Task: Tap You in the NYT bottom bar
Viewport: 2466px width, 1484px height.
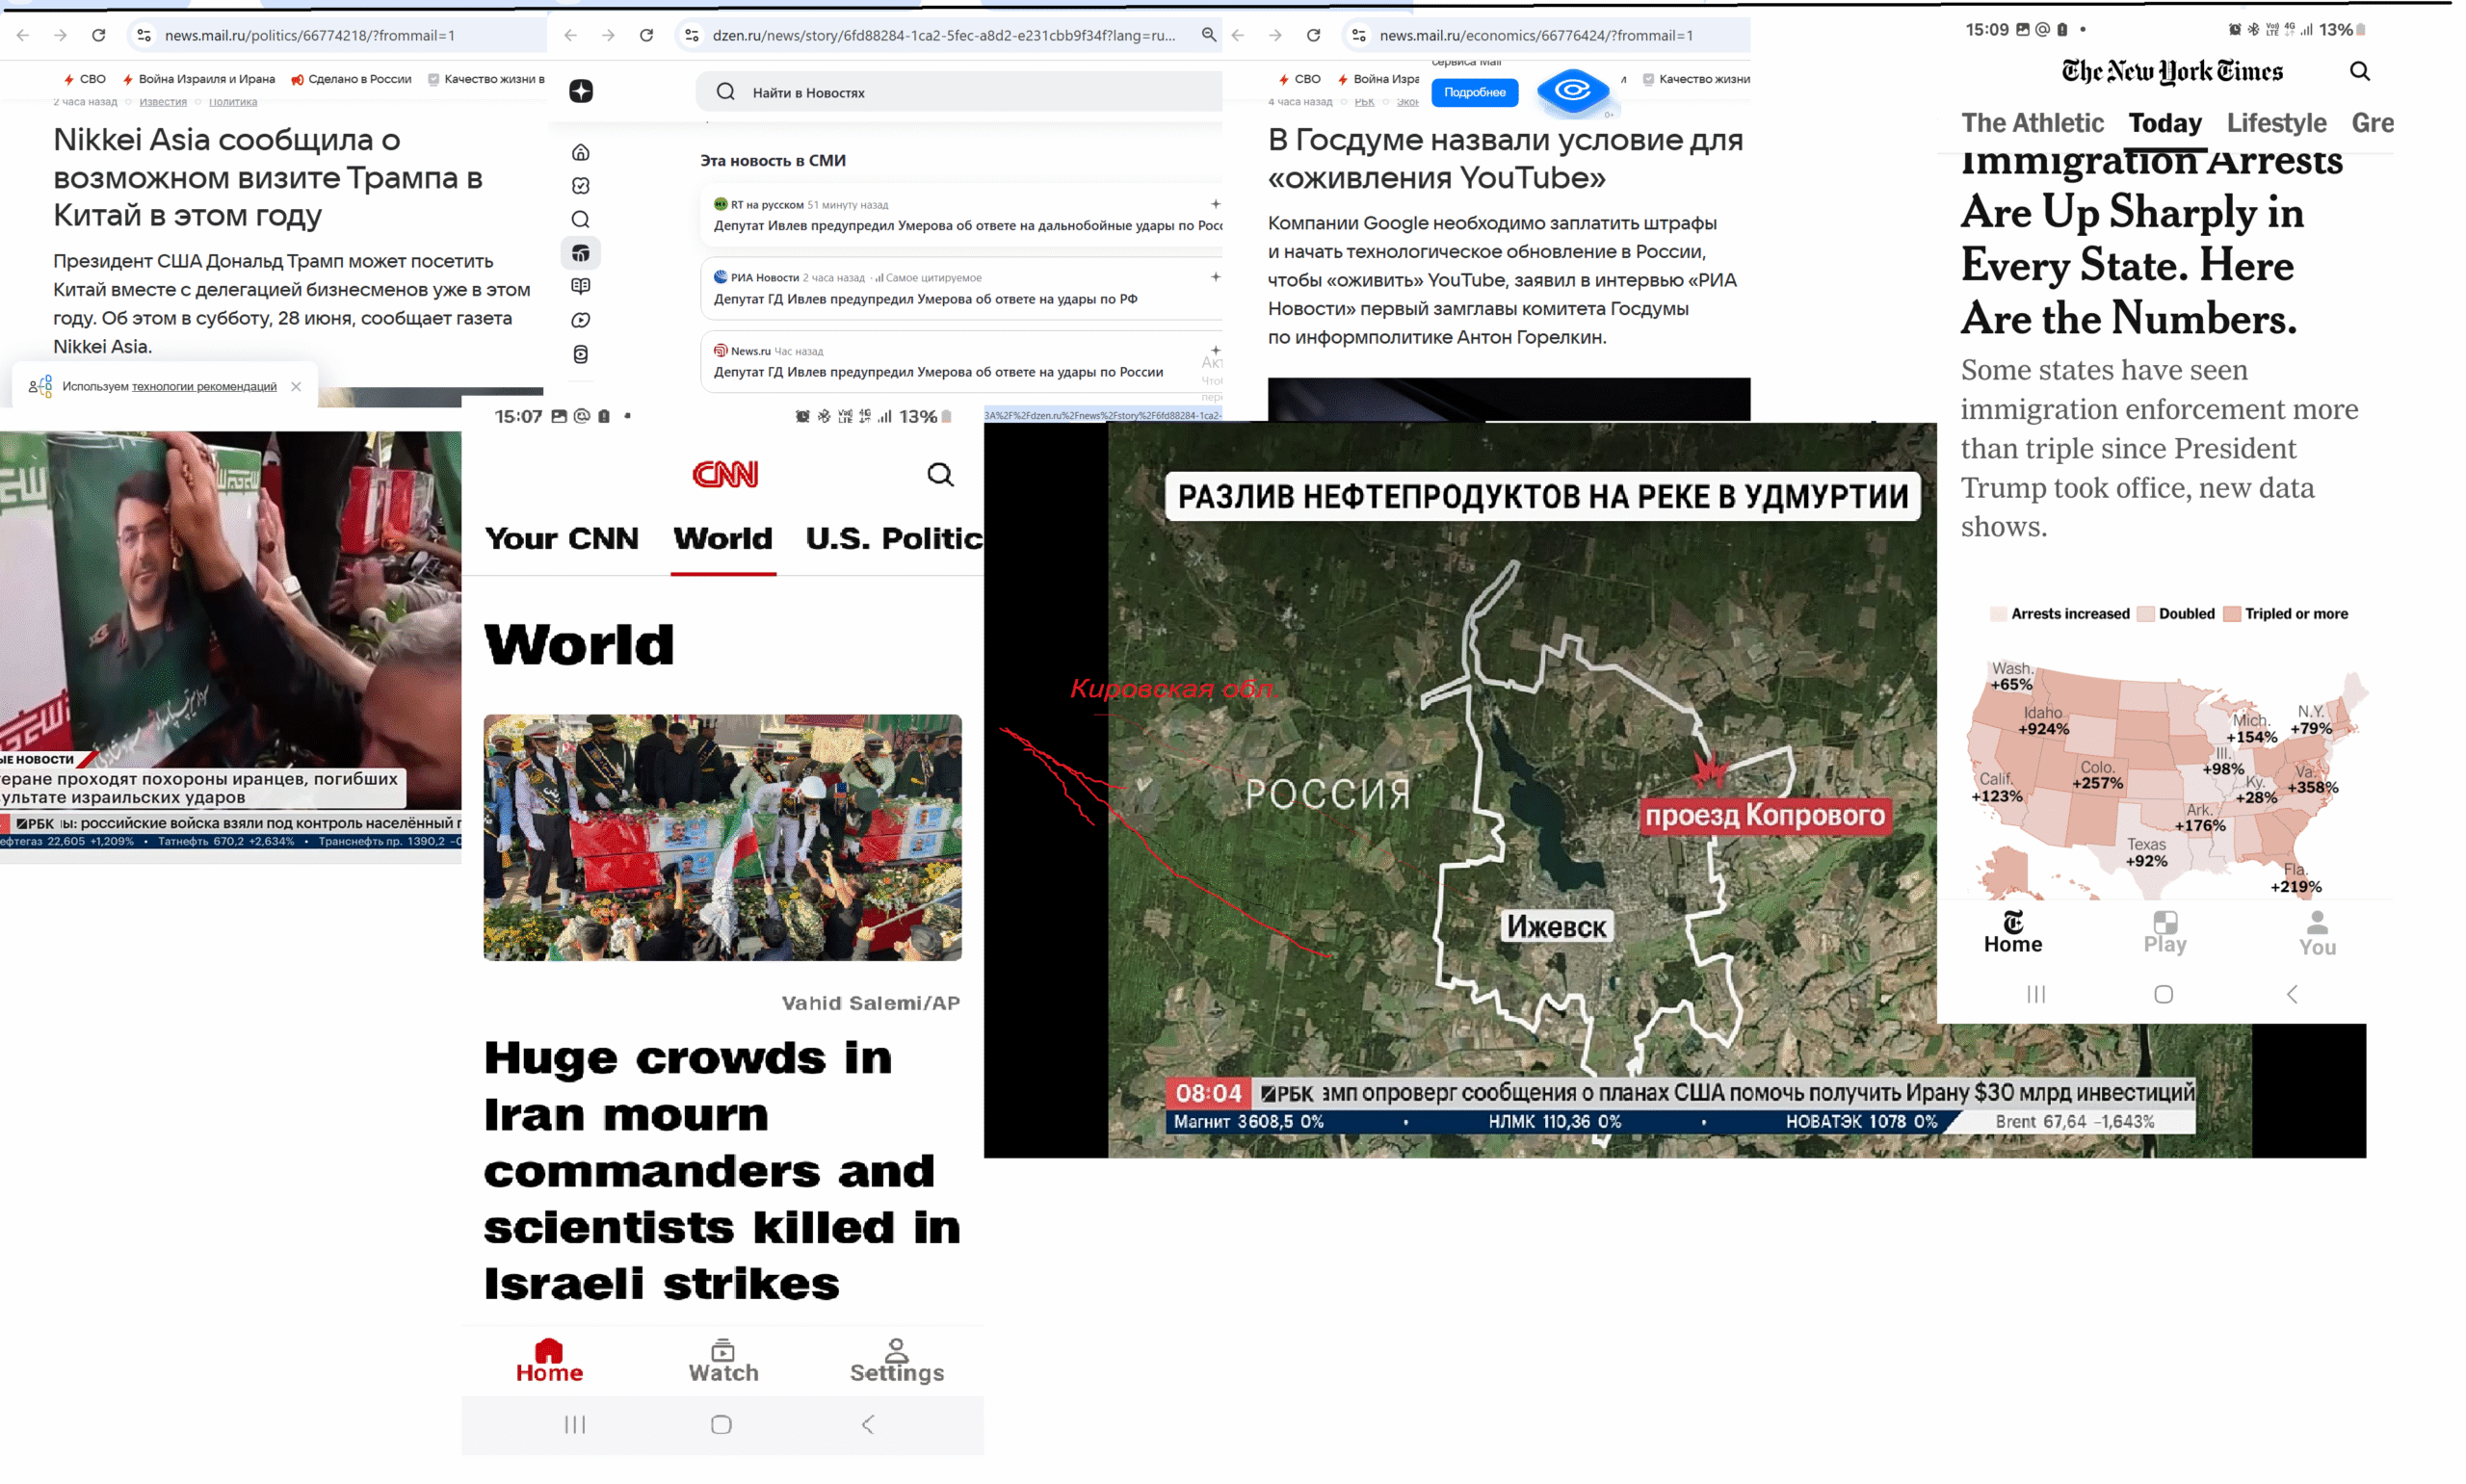Action: [x=2316, y=932]
